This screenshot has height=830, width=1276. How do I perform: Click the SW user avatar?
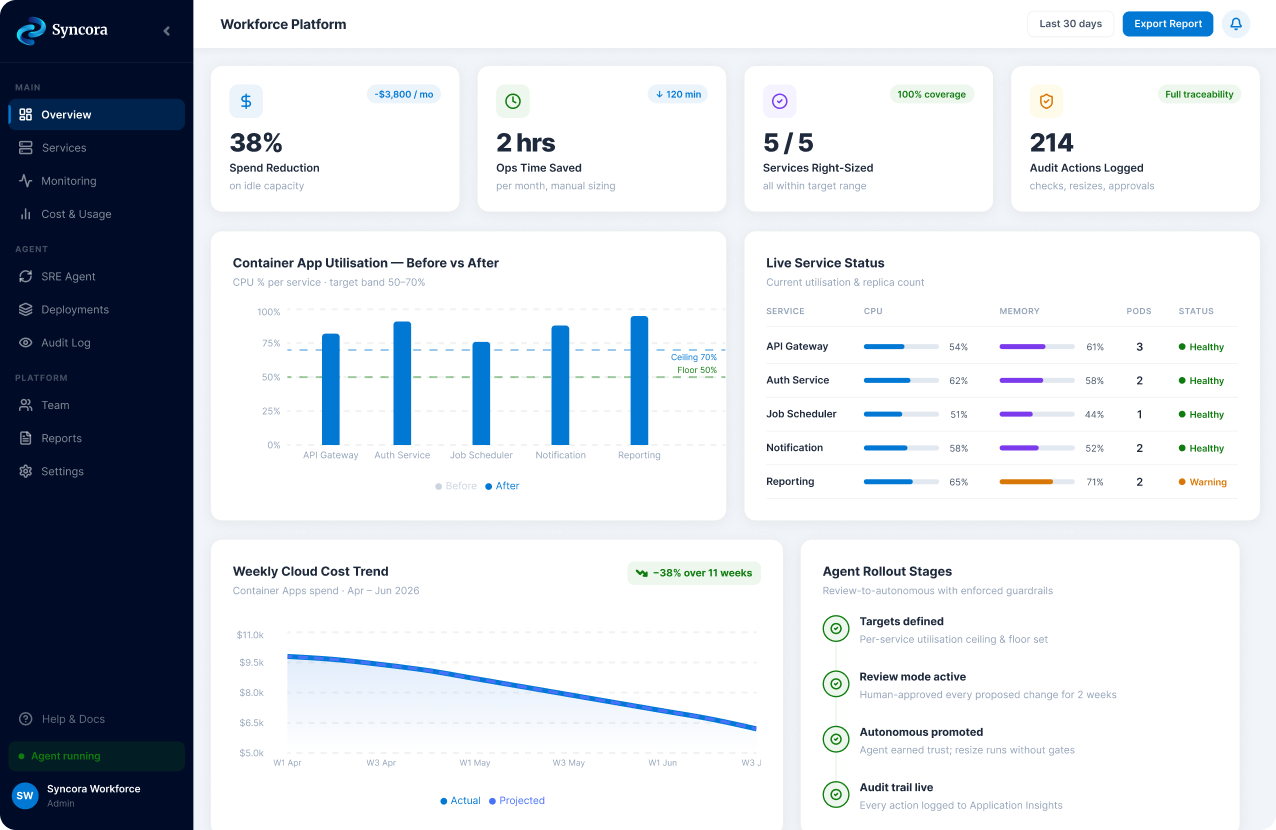point(25,796)
